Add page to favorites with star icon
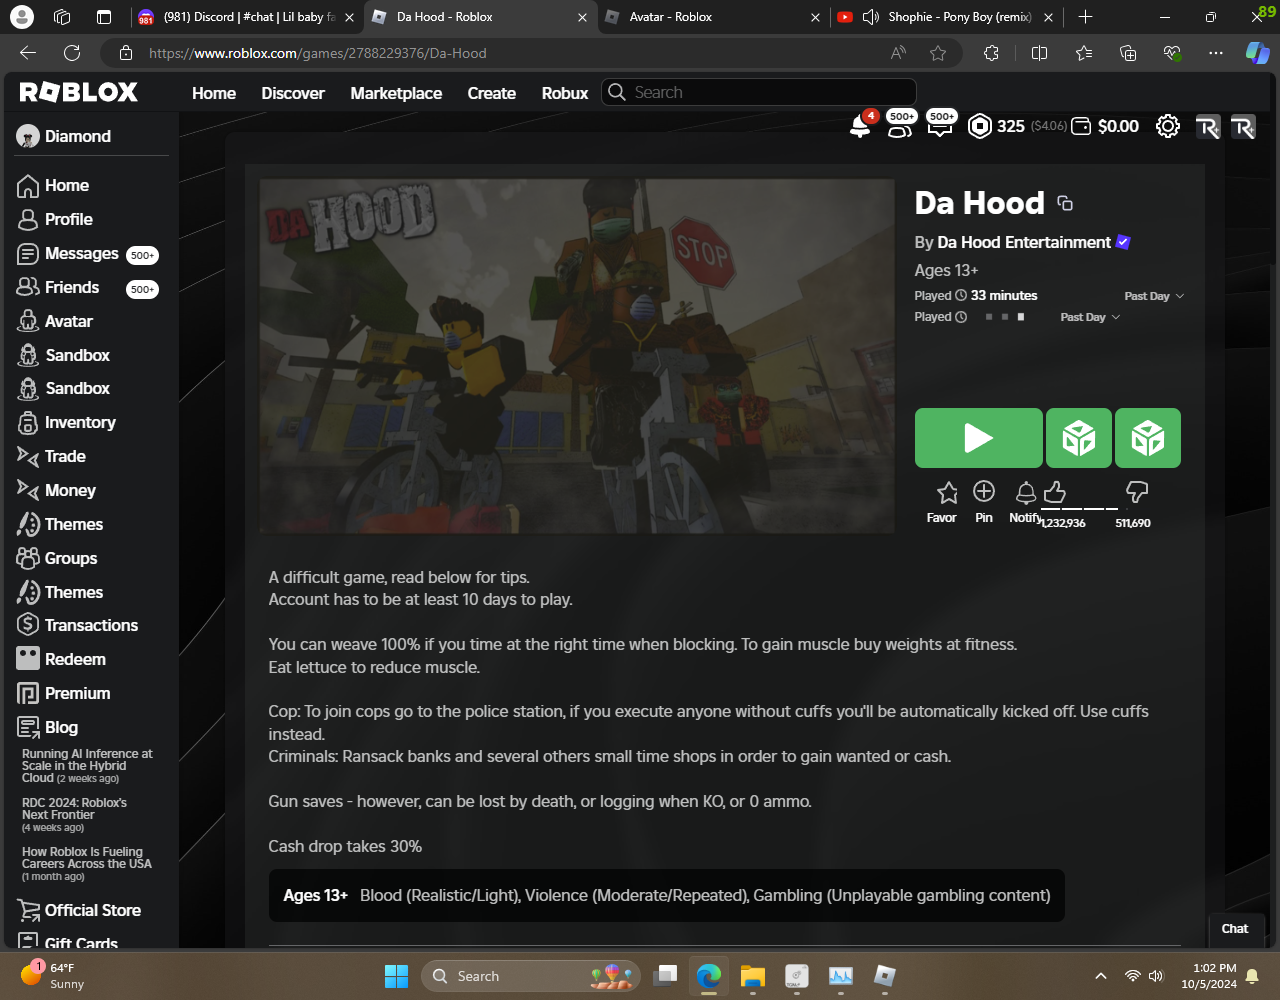This screenshot has width=1280, height=1000. coord(937,53)
